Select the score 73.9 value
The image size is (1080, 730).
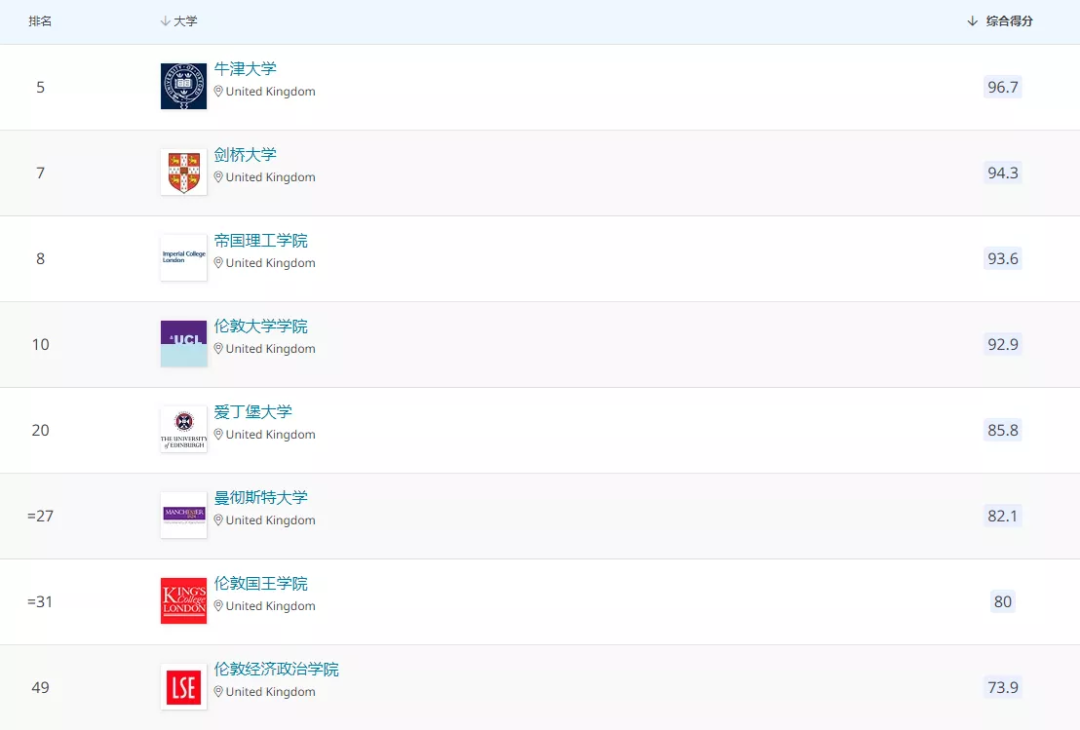pyautogui.click(x=1003, y=687)
